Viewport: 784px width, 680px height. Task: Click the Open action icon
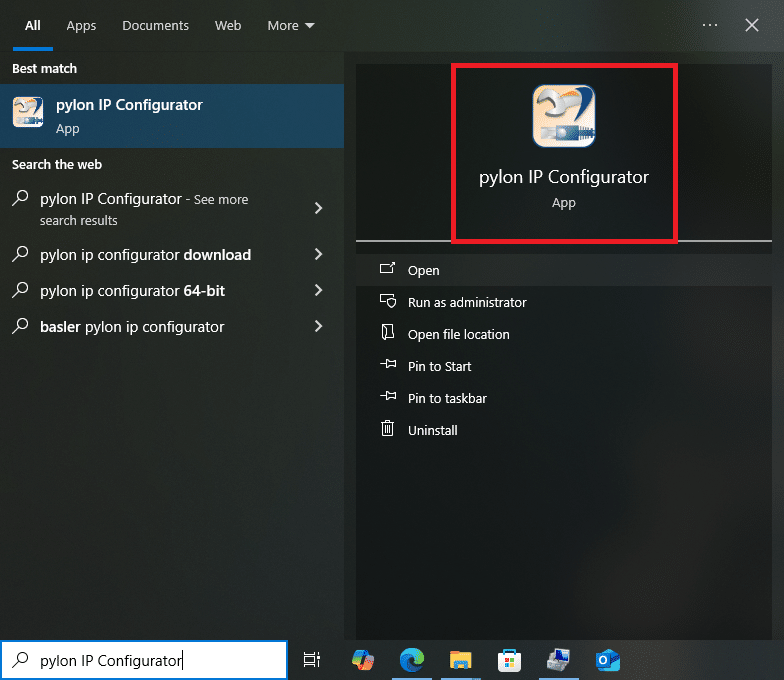[x=388, y=269]
